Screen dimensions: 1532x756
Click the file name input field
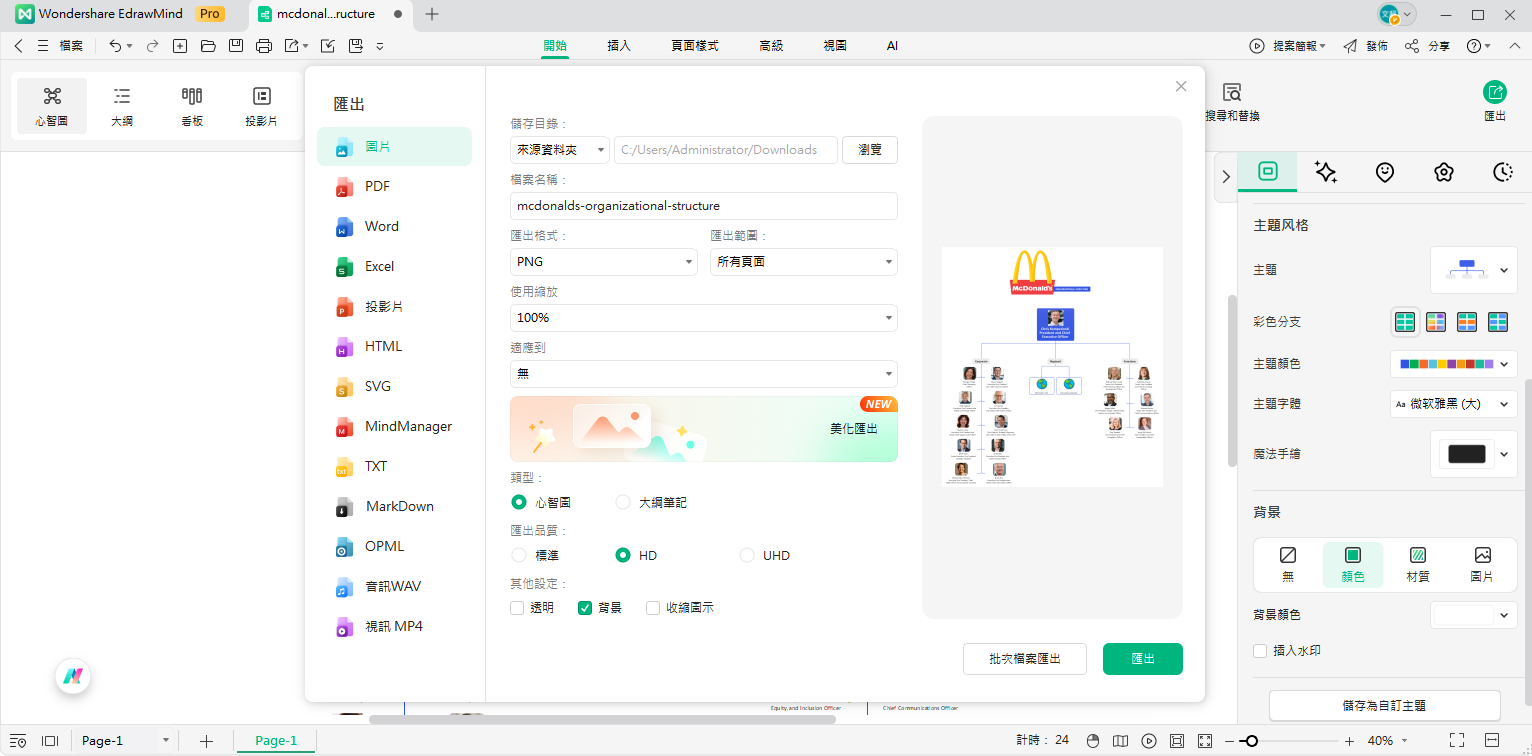pyautogui.click(x=703, y=206)
